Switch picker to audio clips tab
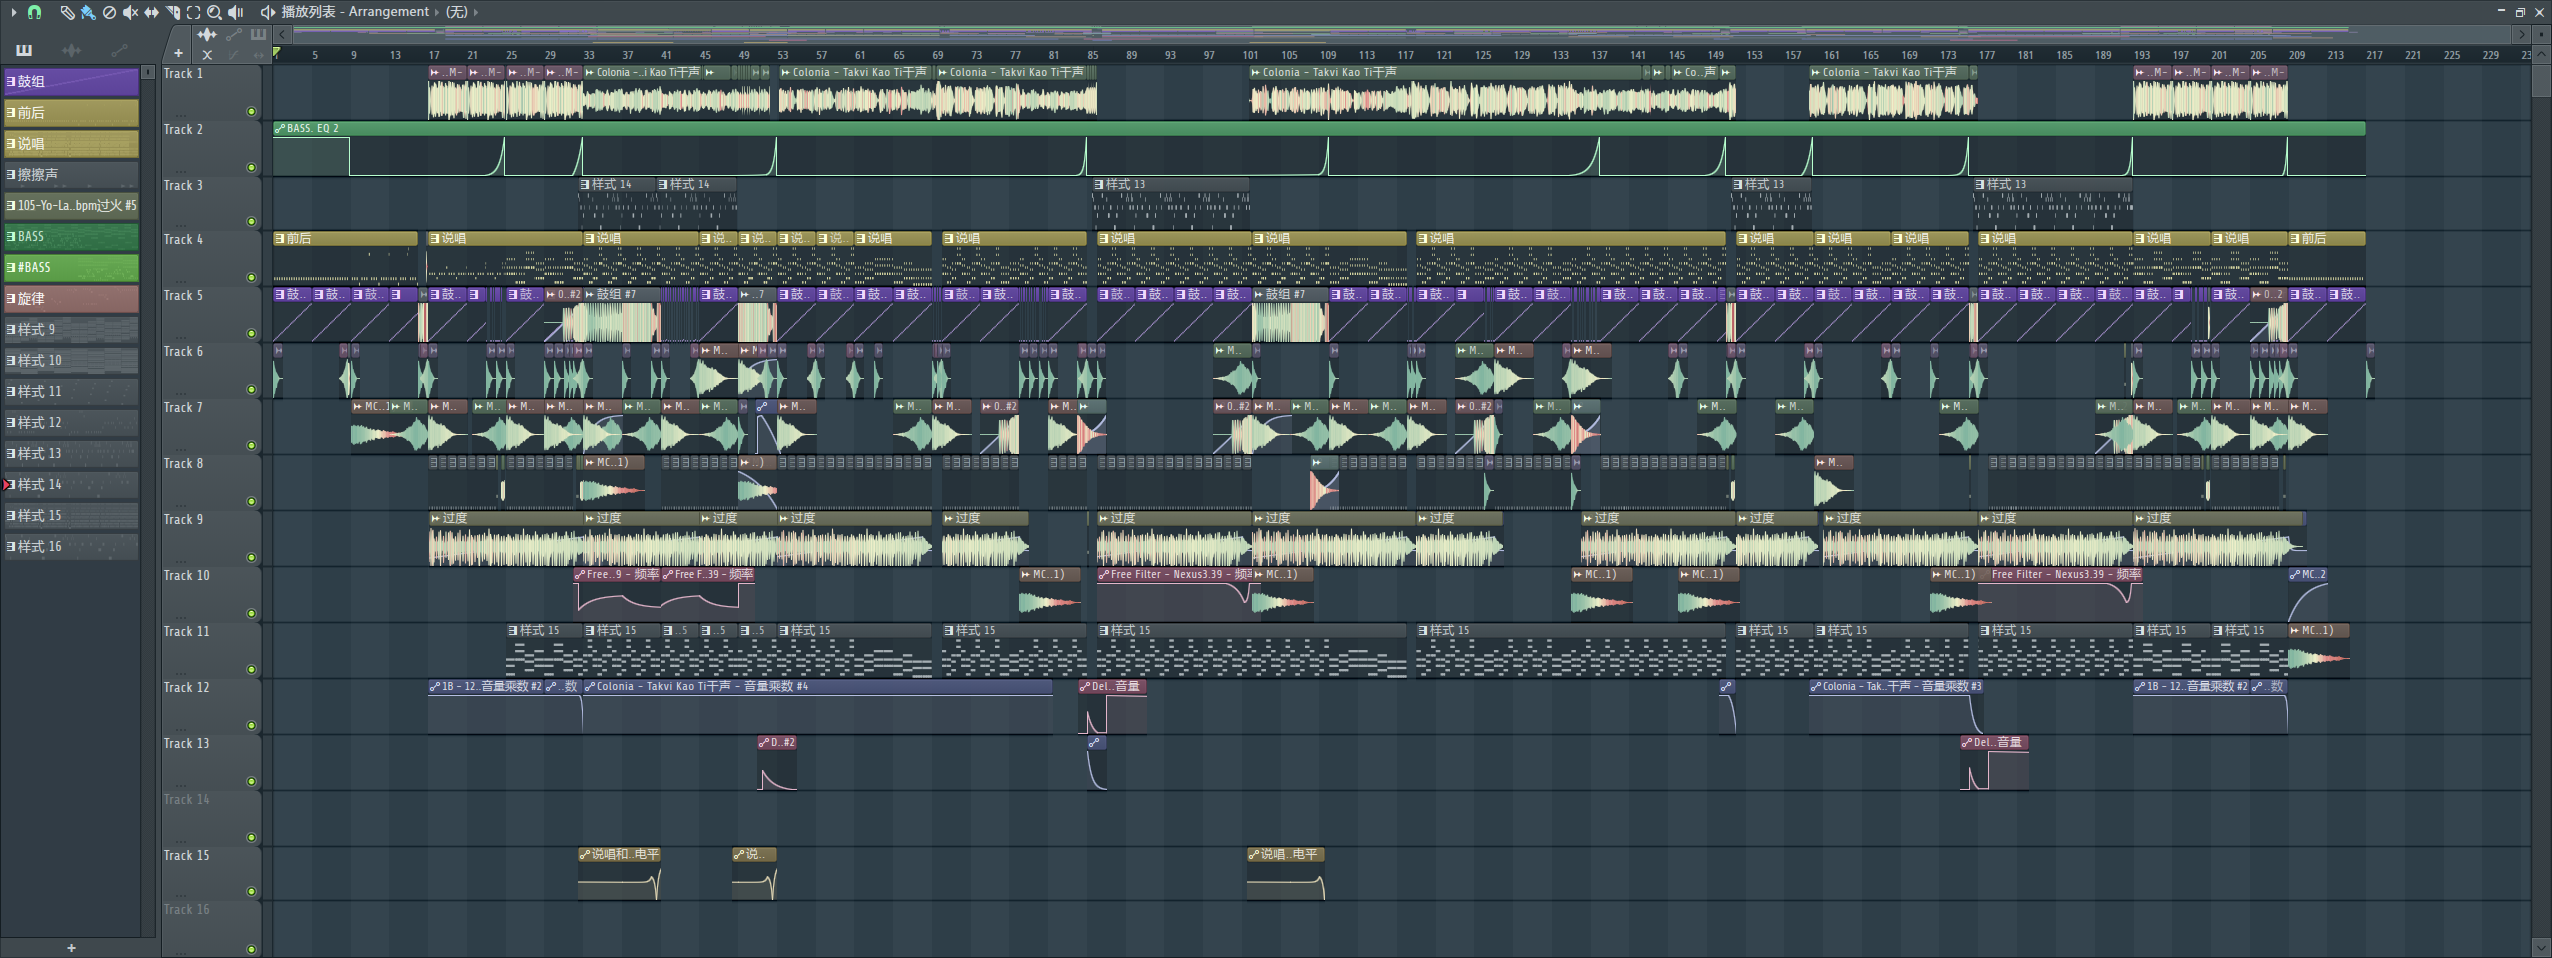The width and height of the screenshot is (2552, 958). [x=71, y=50]
